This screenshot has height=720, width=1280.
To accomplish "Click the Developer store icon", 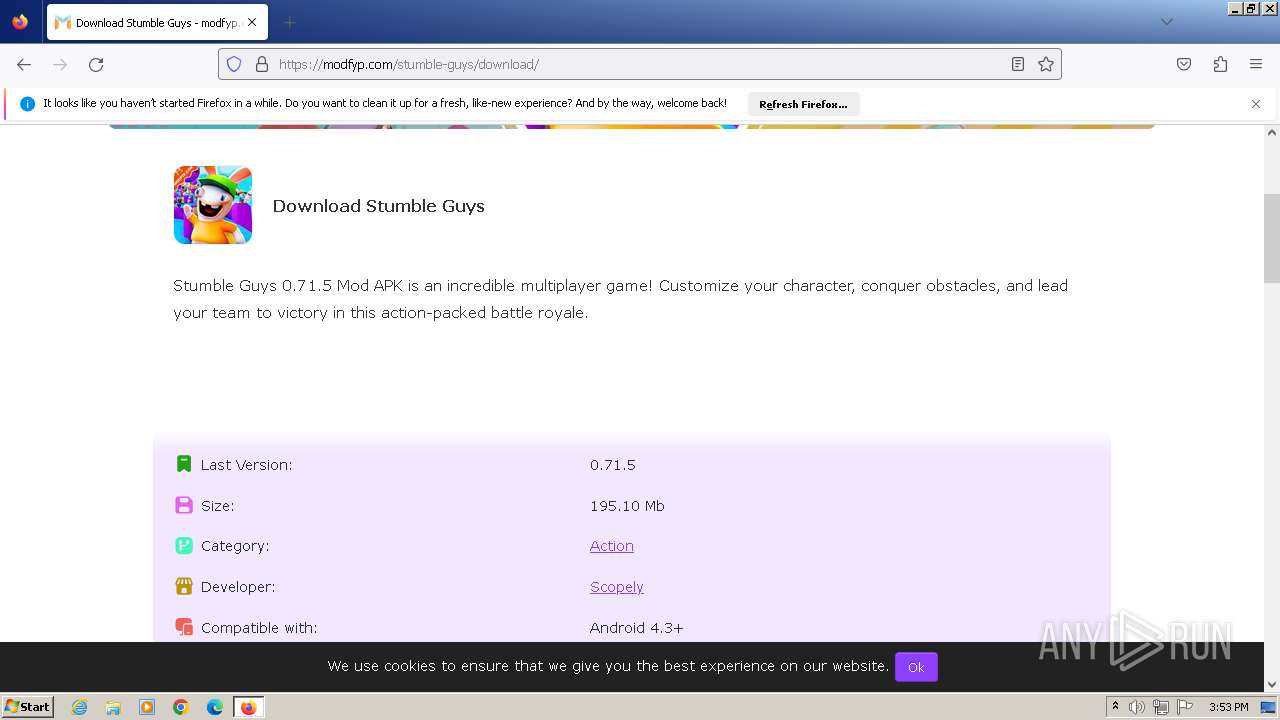I will click(183, 587).
